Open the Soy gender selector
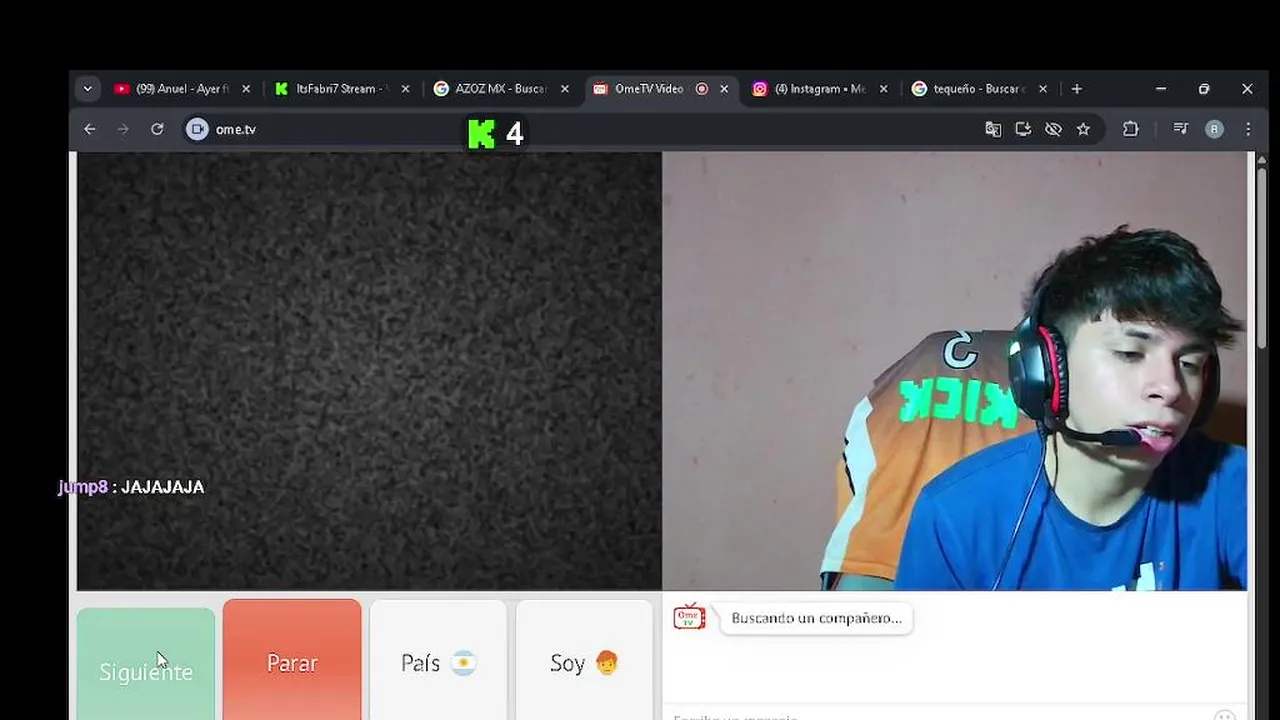 [x=584, y=660]
